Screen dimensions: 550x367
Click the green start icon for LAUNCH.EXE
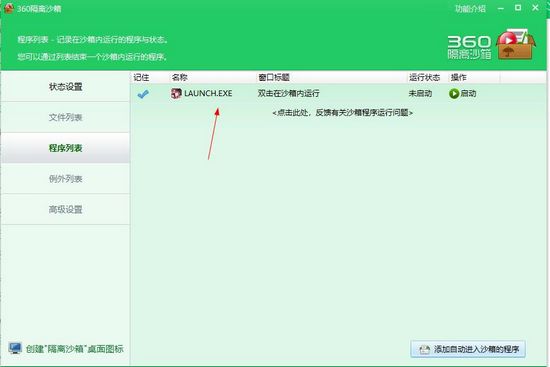click(454, 94)
